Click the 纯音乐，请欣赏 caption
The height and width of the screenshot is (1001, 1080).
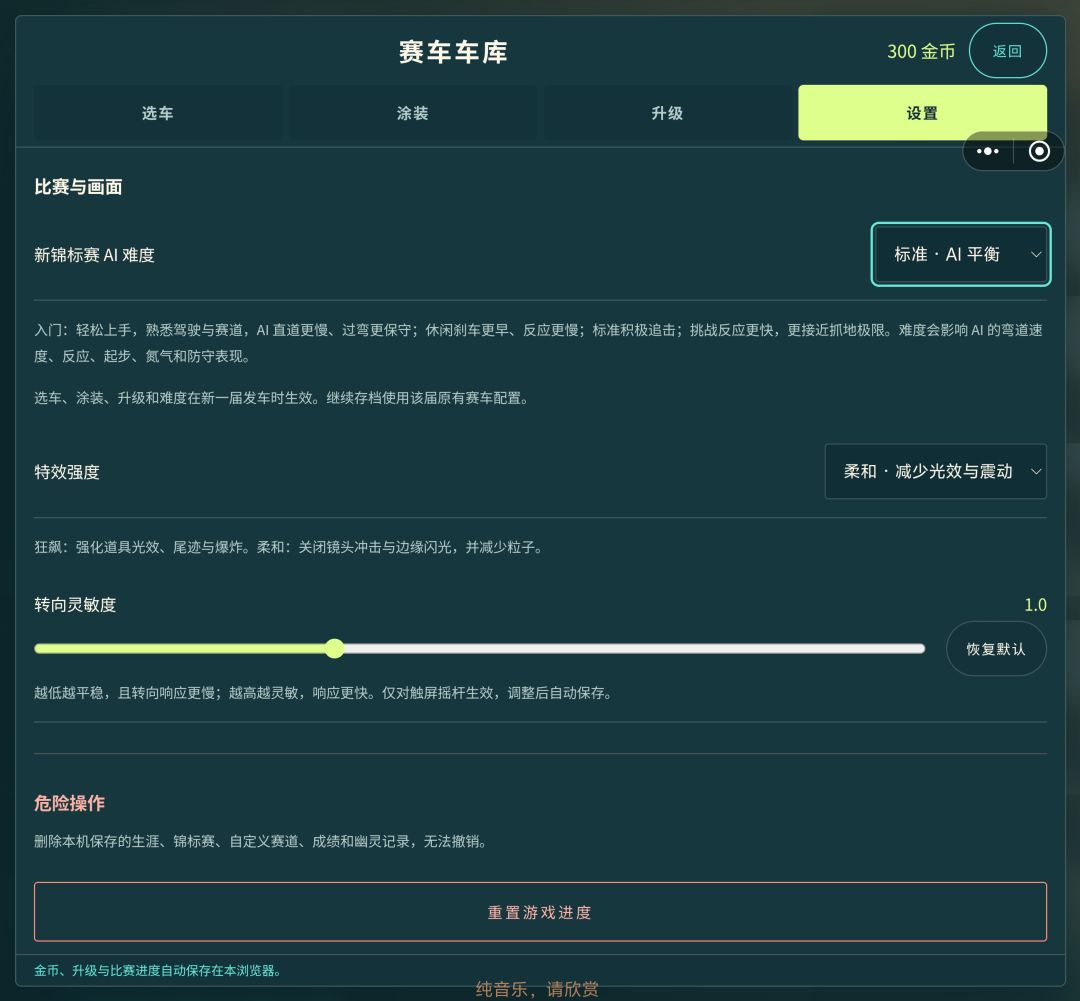pos(537,989)
